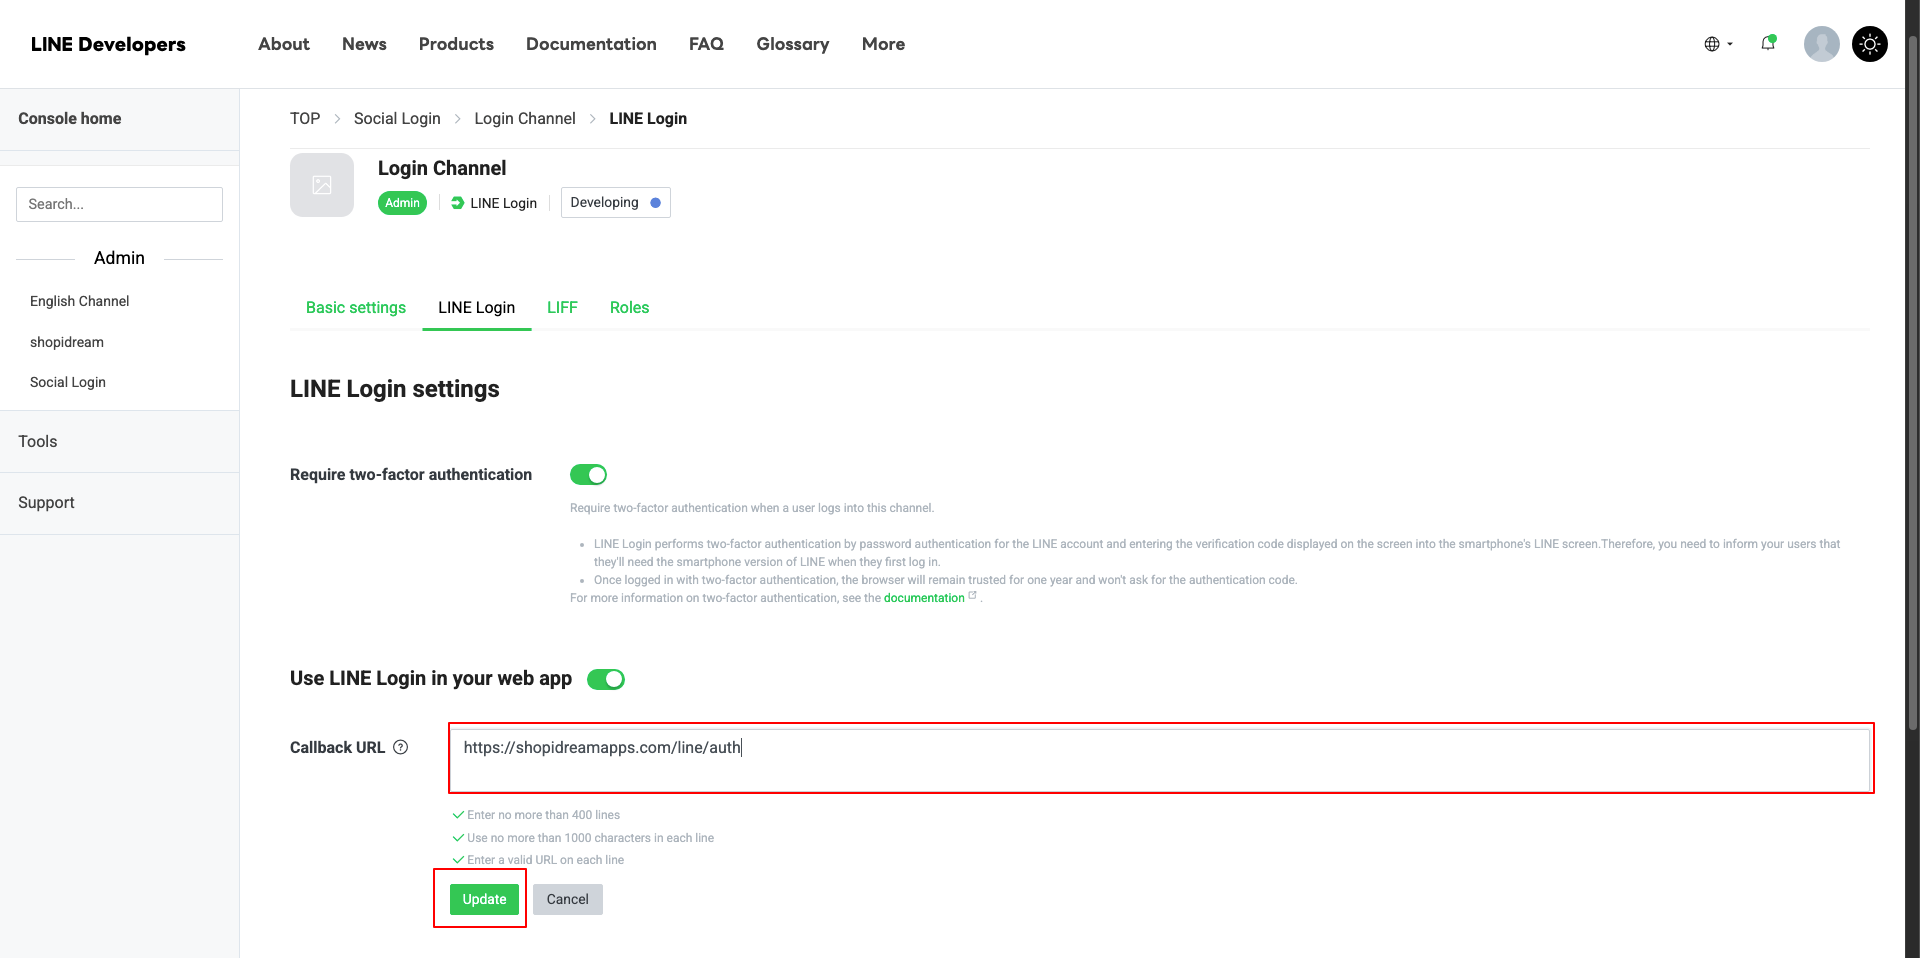1920x958 pixels.
Task: Open the notifications bell
Action: [1768, 43]
